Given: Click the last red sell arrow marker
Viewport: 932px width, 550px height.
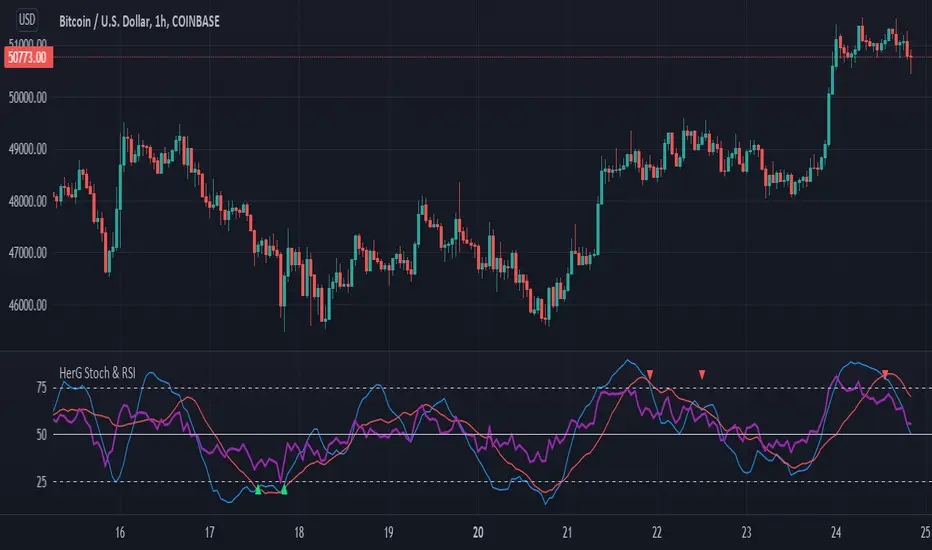Looking at the screenshot, I should click(885, 375).
